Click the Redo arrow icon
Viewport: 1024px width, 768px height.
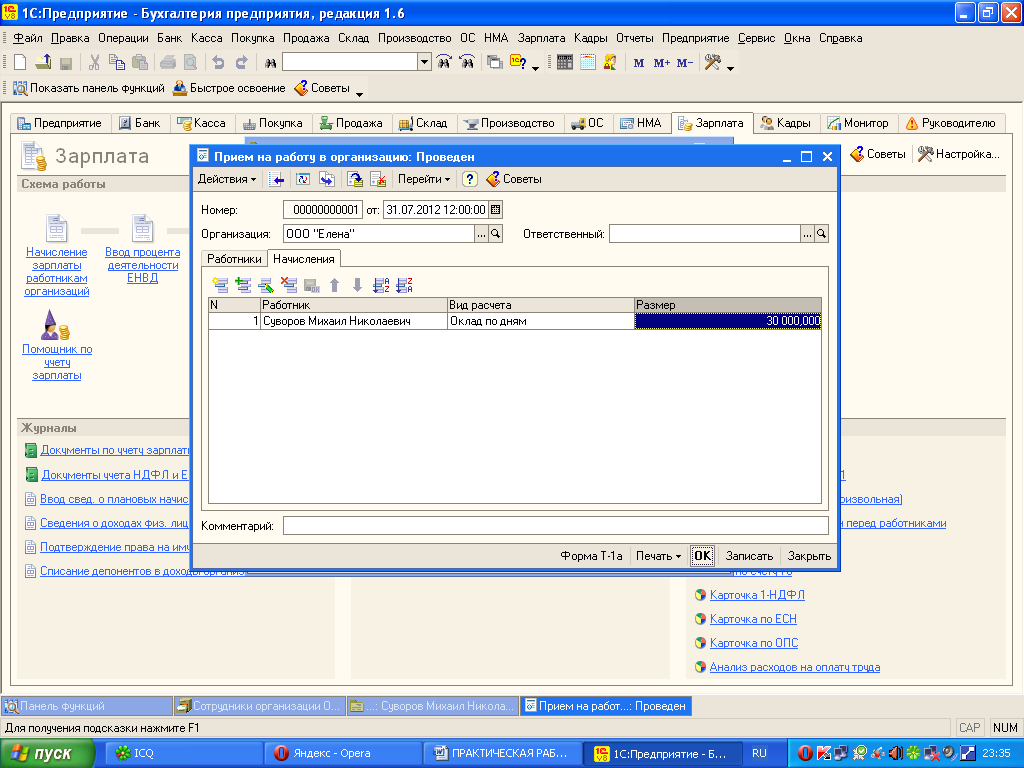point(242,63)
